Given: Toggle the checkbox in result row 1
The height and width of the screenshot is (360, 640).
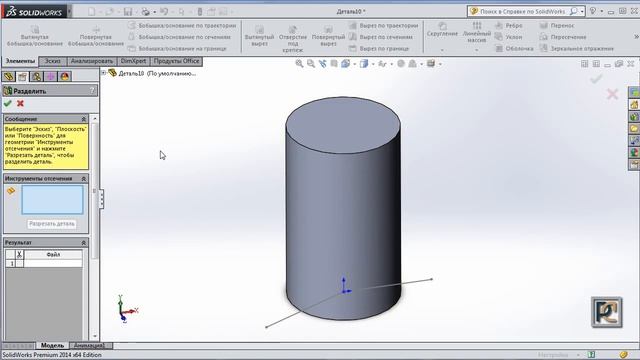Looking at the screenshot, I should click(x=20, y=264).
